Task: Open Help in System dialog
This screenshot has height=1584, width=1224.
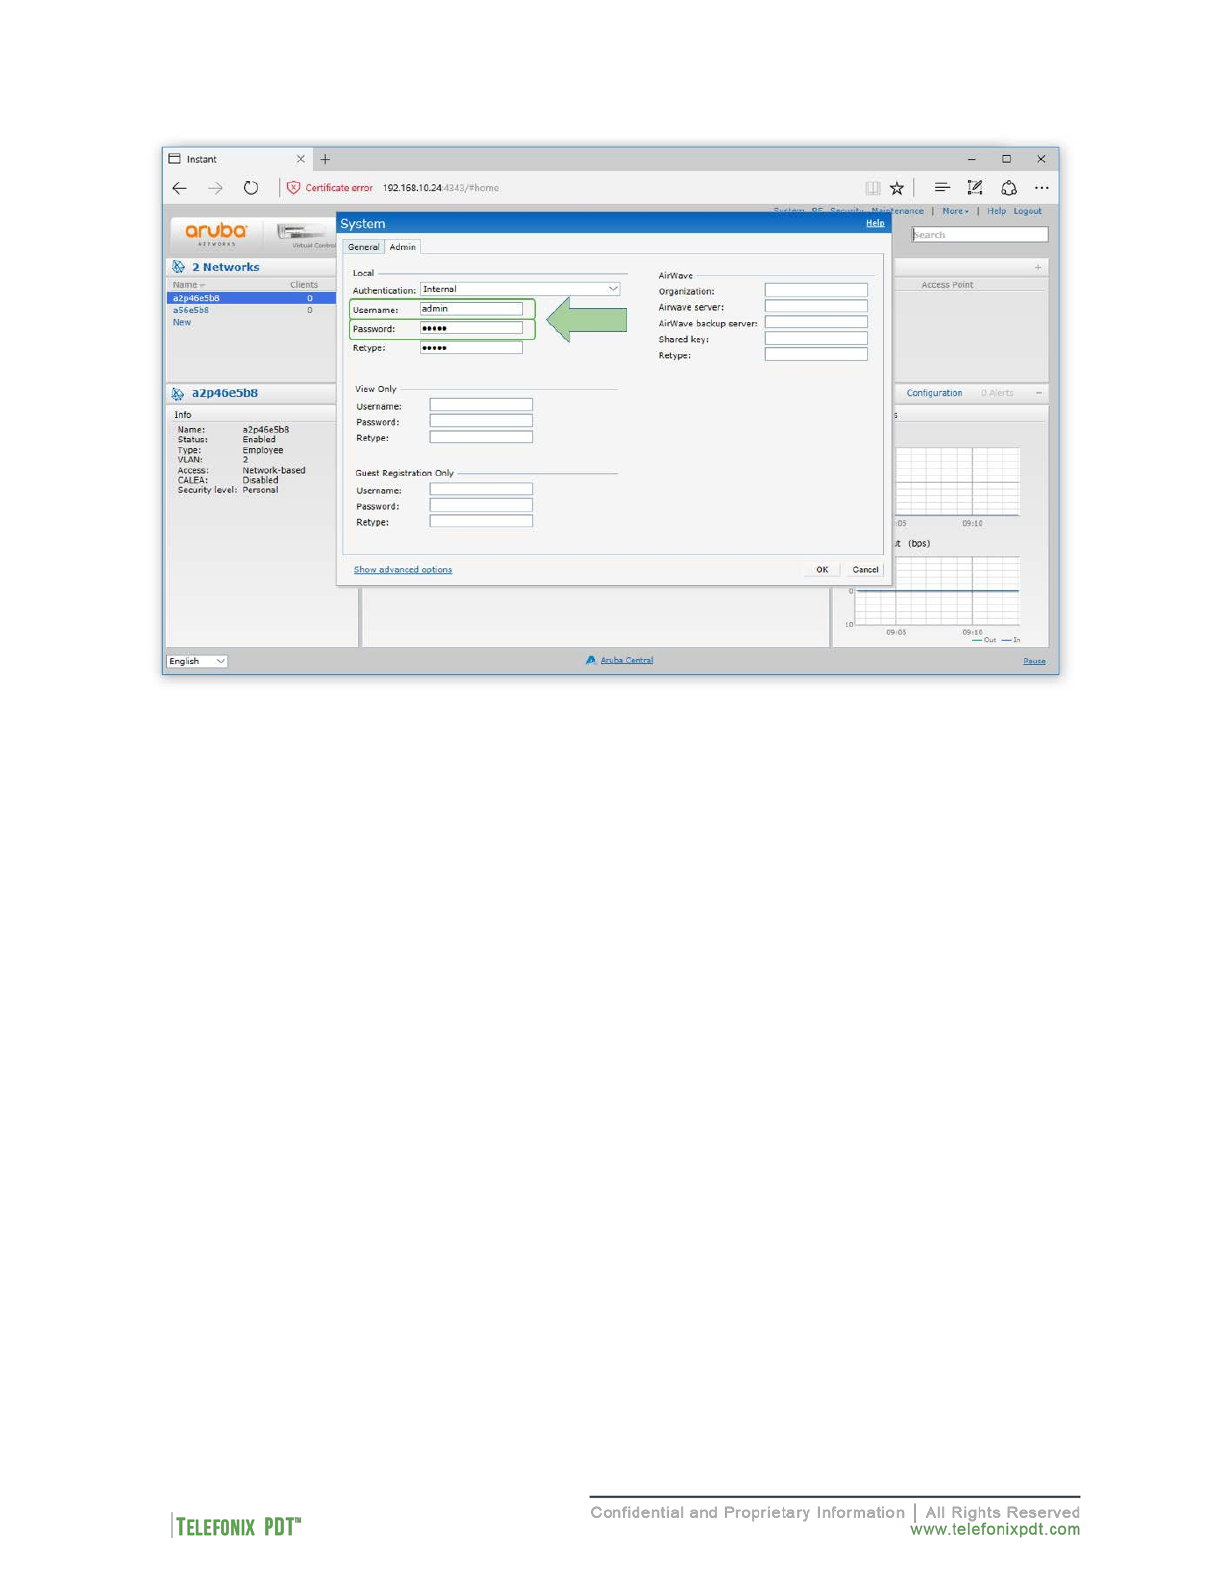Action: (875, 223)
